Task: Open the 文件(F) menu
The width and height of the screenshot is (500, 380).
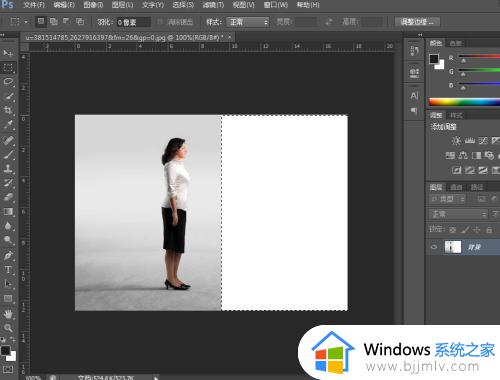Action: click(34, 5)
